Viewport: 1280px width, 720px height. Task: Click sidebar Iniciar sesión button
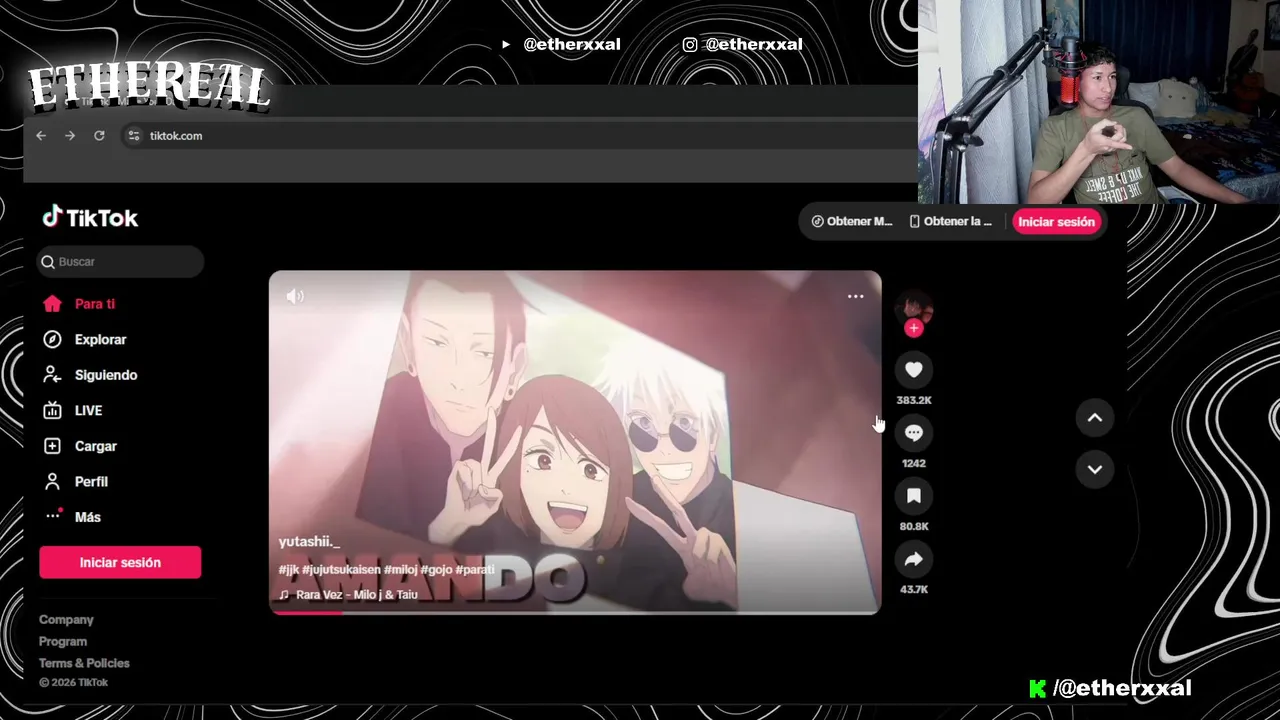coord(120,563)
